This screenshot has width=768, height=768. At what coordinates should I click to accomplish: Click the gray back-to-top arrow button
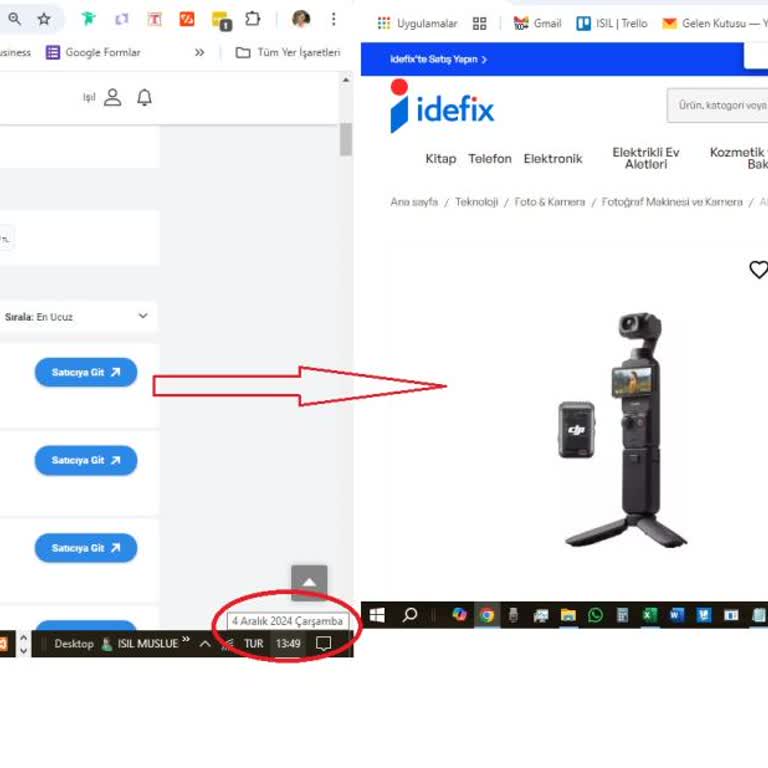(x=310, y=581)
